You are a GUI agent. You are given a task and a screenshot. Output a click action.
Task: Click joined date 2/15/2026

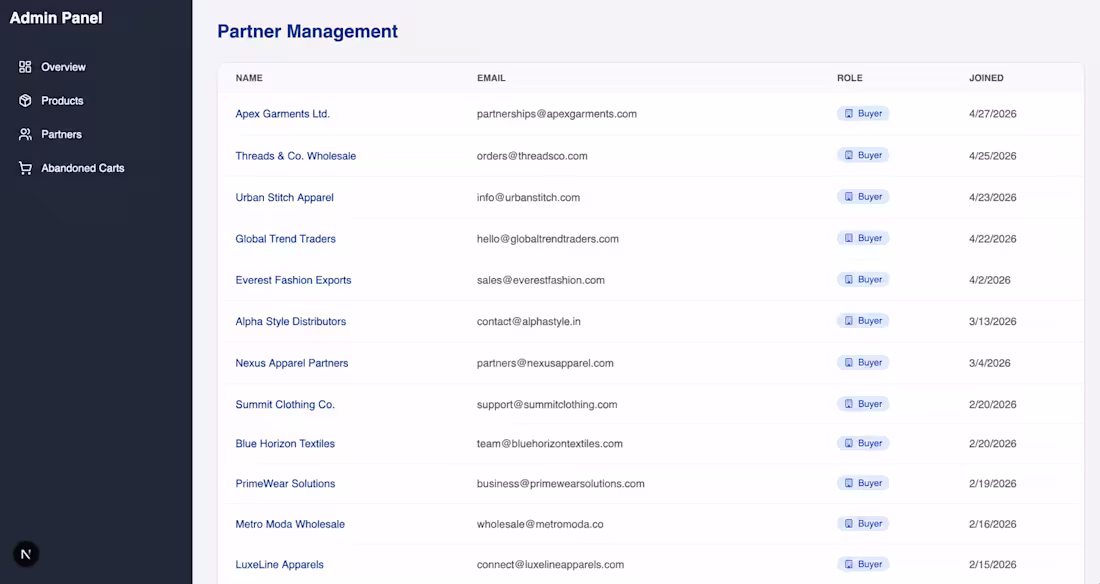[993, 564]
